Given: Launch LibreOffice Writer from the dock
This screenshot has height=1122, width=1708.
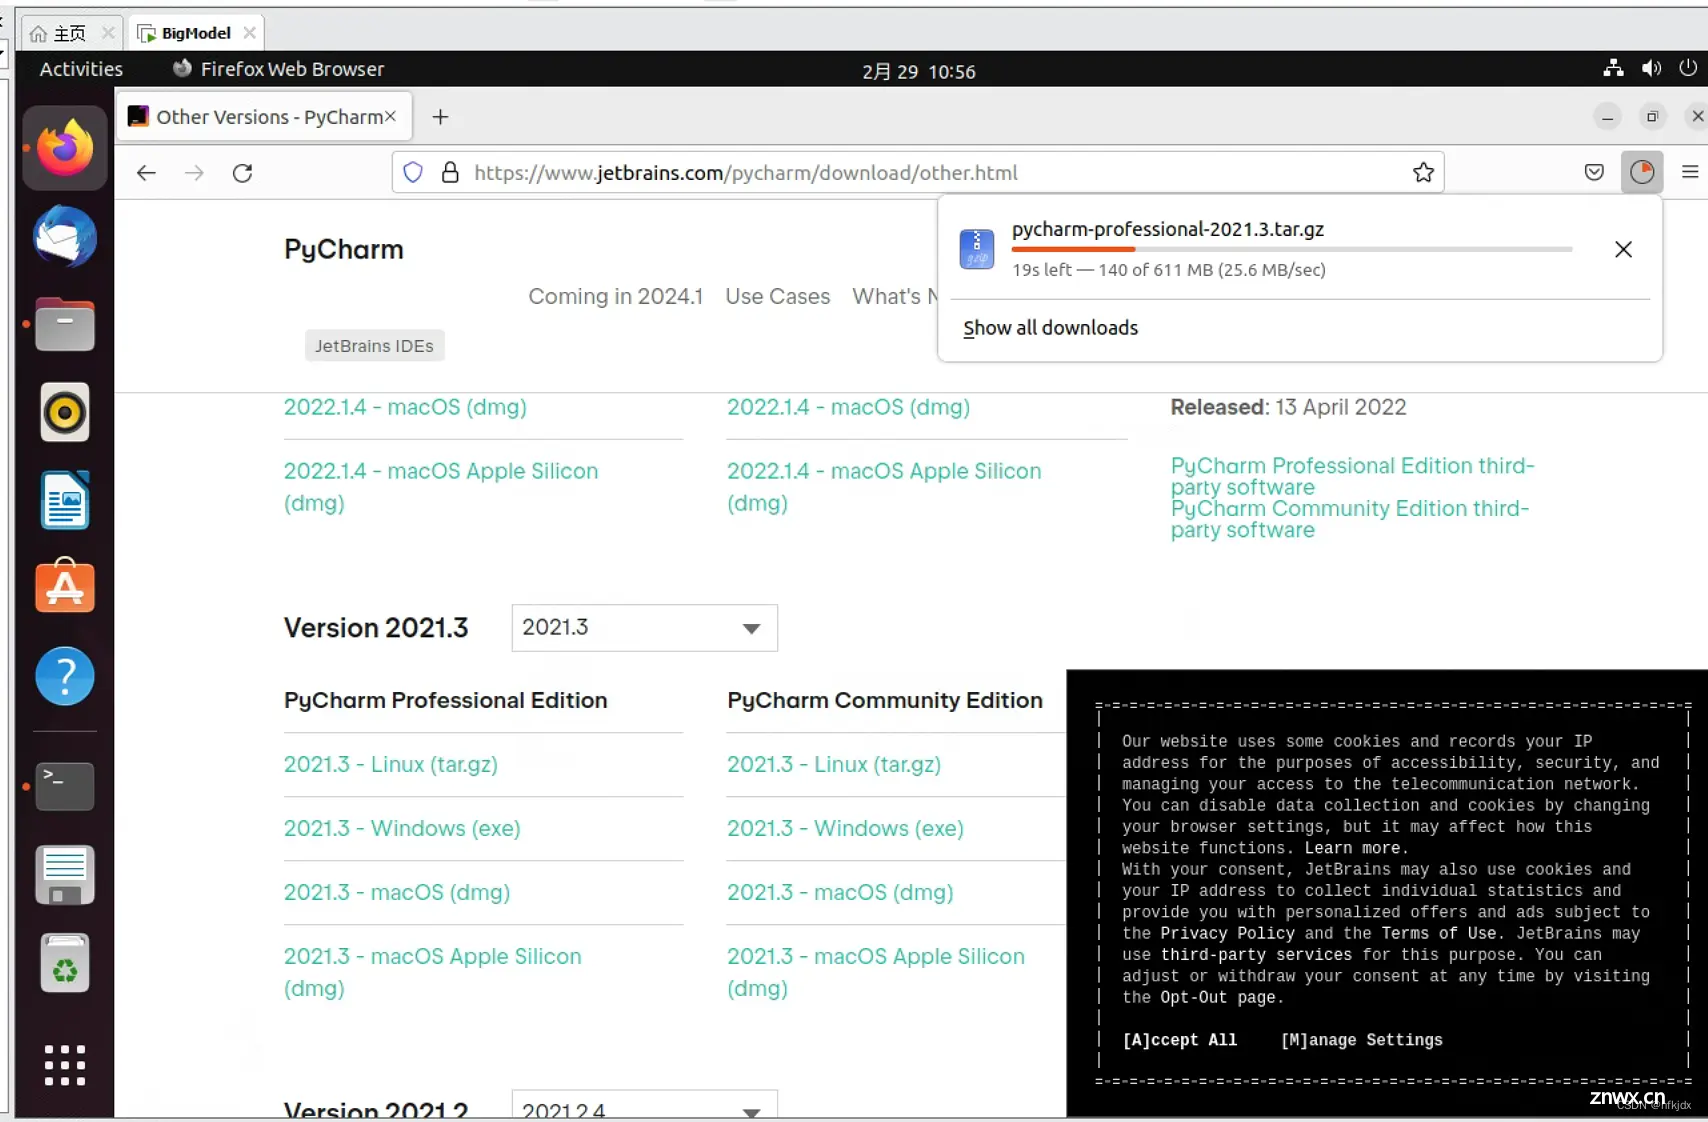Looking at the screenshot, I should pyautogui.click(x=65, y=500).
